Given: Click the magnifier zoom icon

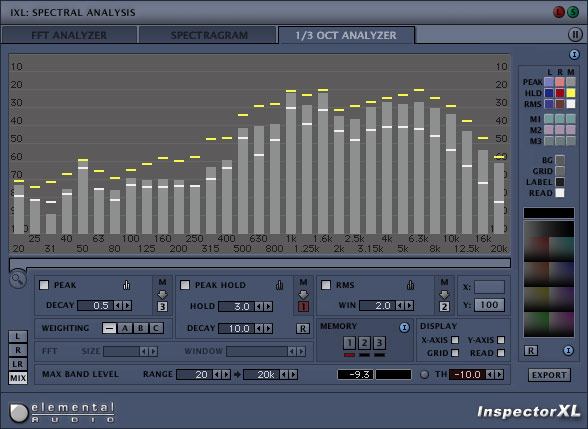Looking at the screenshot, I should (18, 279).
